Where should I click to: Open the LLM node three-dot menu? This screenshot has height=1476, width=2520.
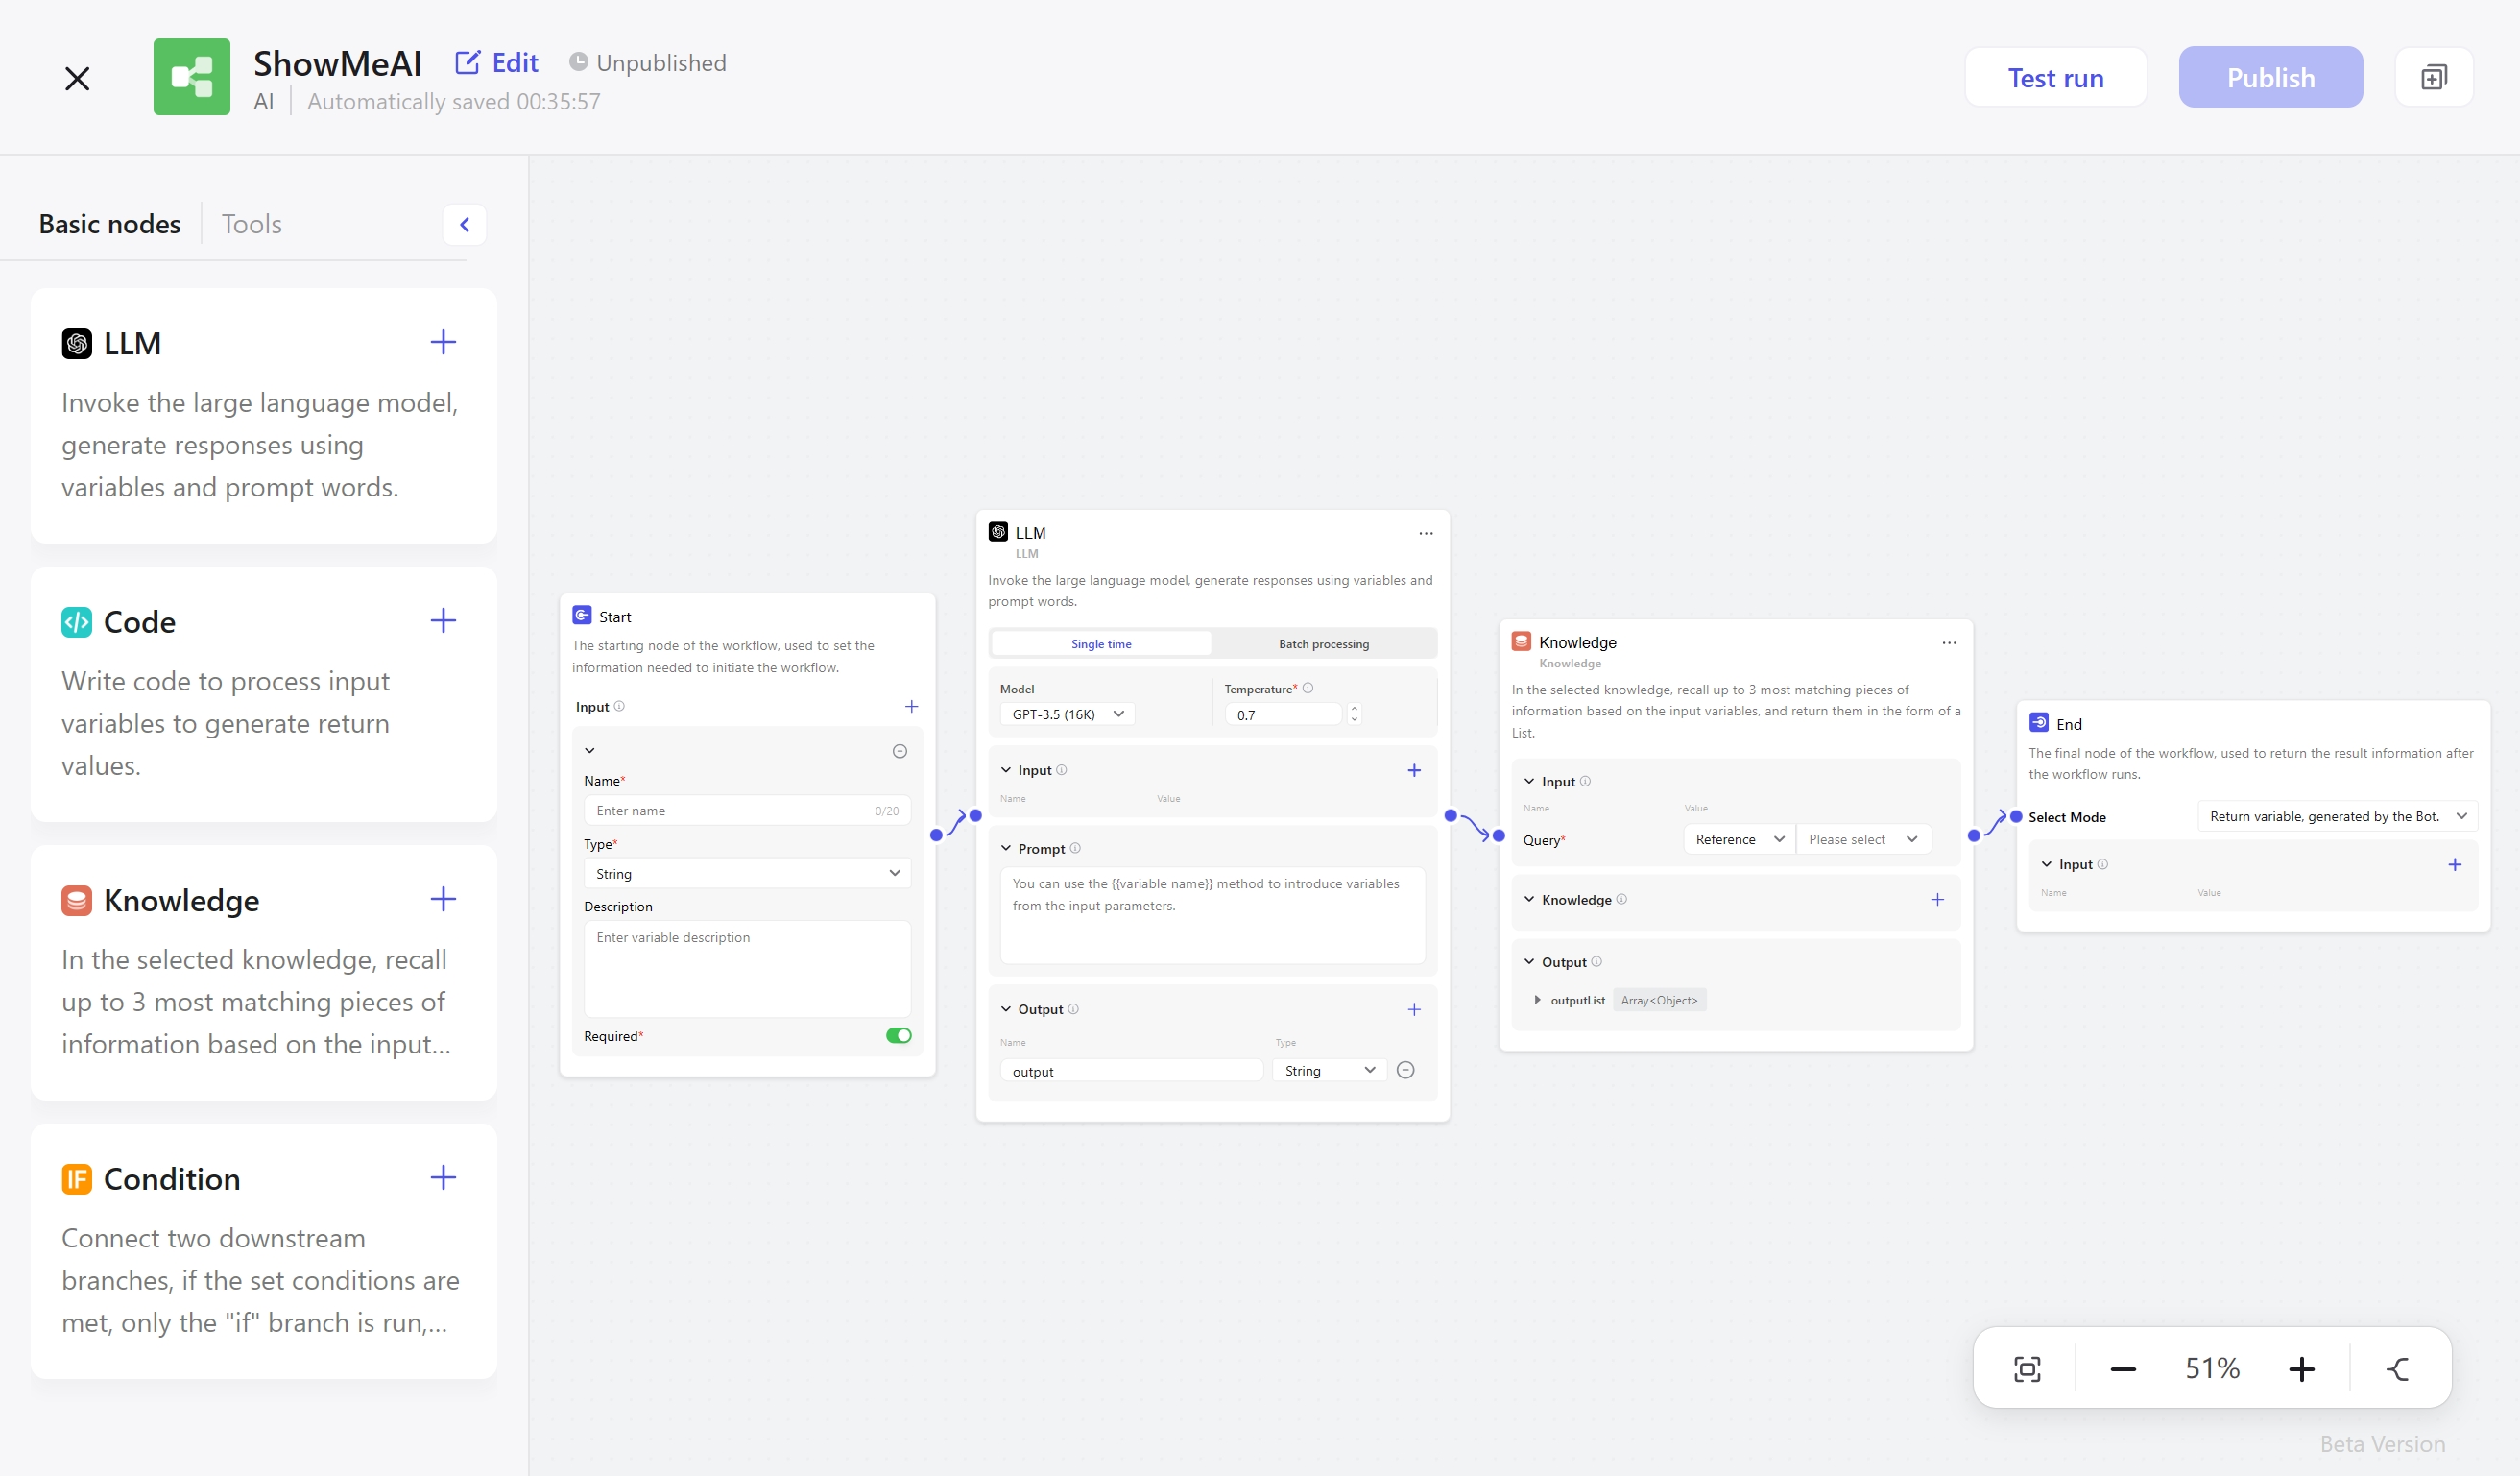pyautogui.click(x=1425, y=533)
